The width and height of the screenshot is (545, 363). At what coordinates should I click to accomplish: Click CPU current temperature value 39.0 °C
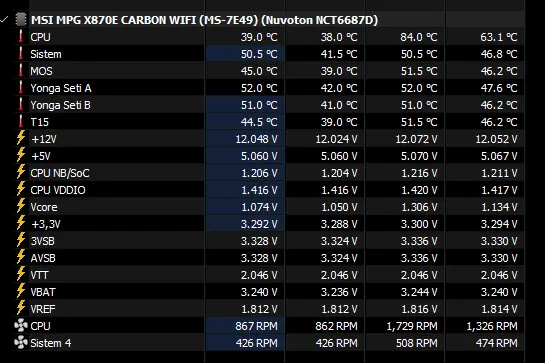(x=259, y=37)
